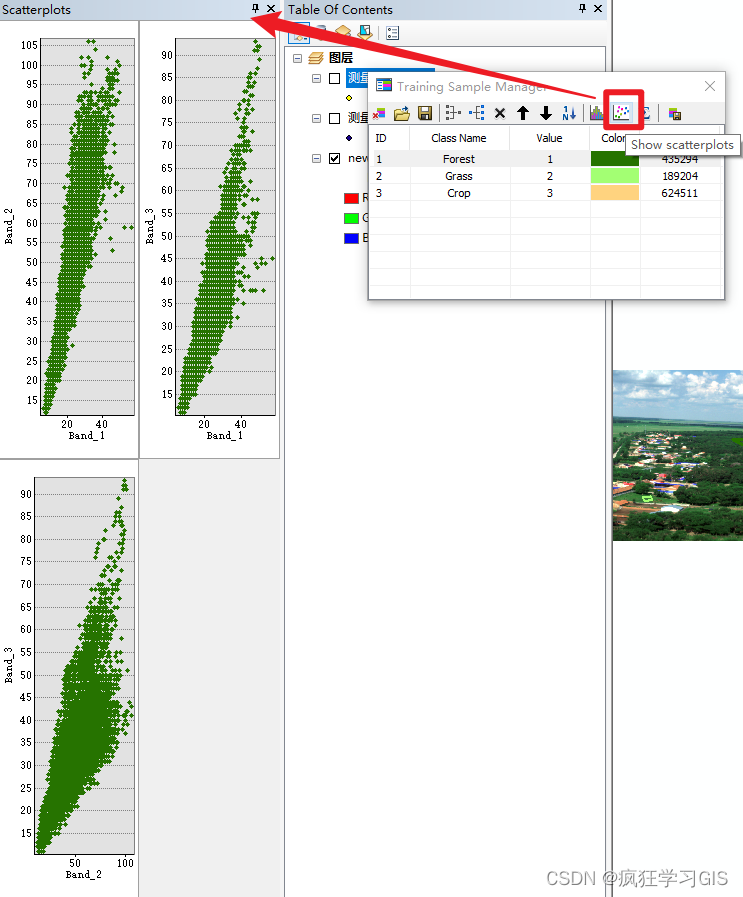
Task: Select the 图层 data frame label
Action: click(341, 58)
